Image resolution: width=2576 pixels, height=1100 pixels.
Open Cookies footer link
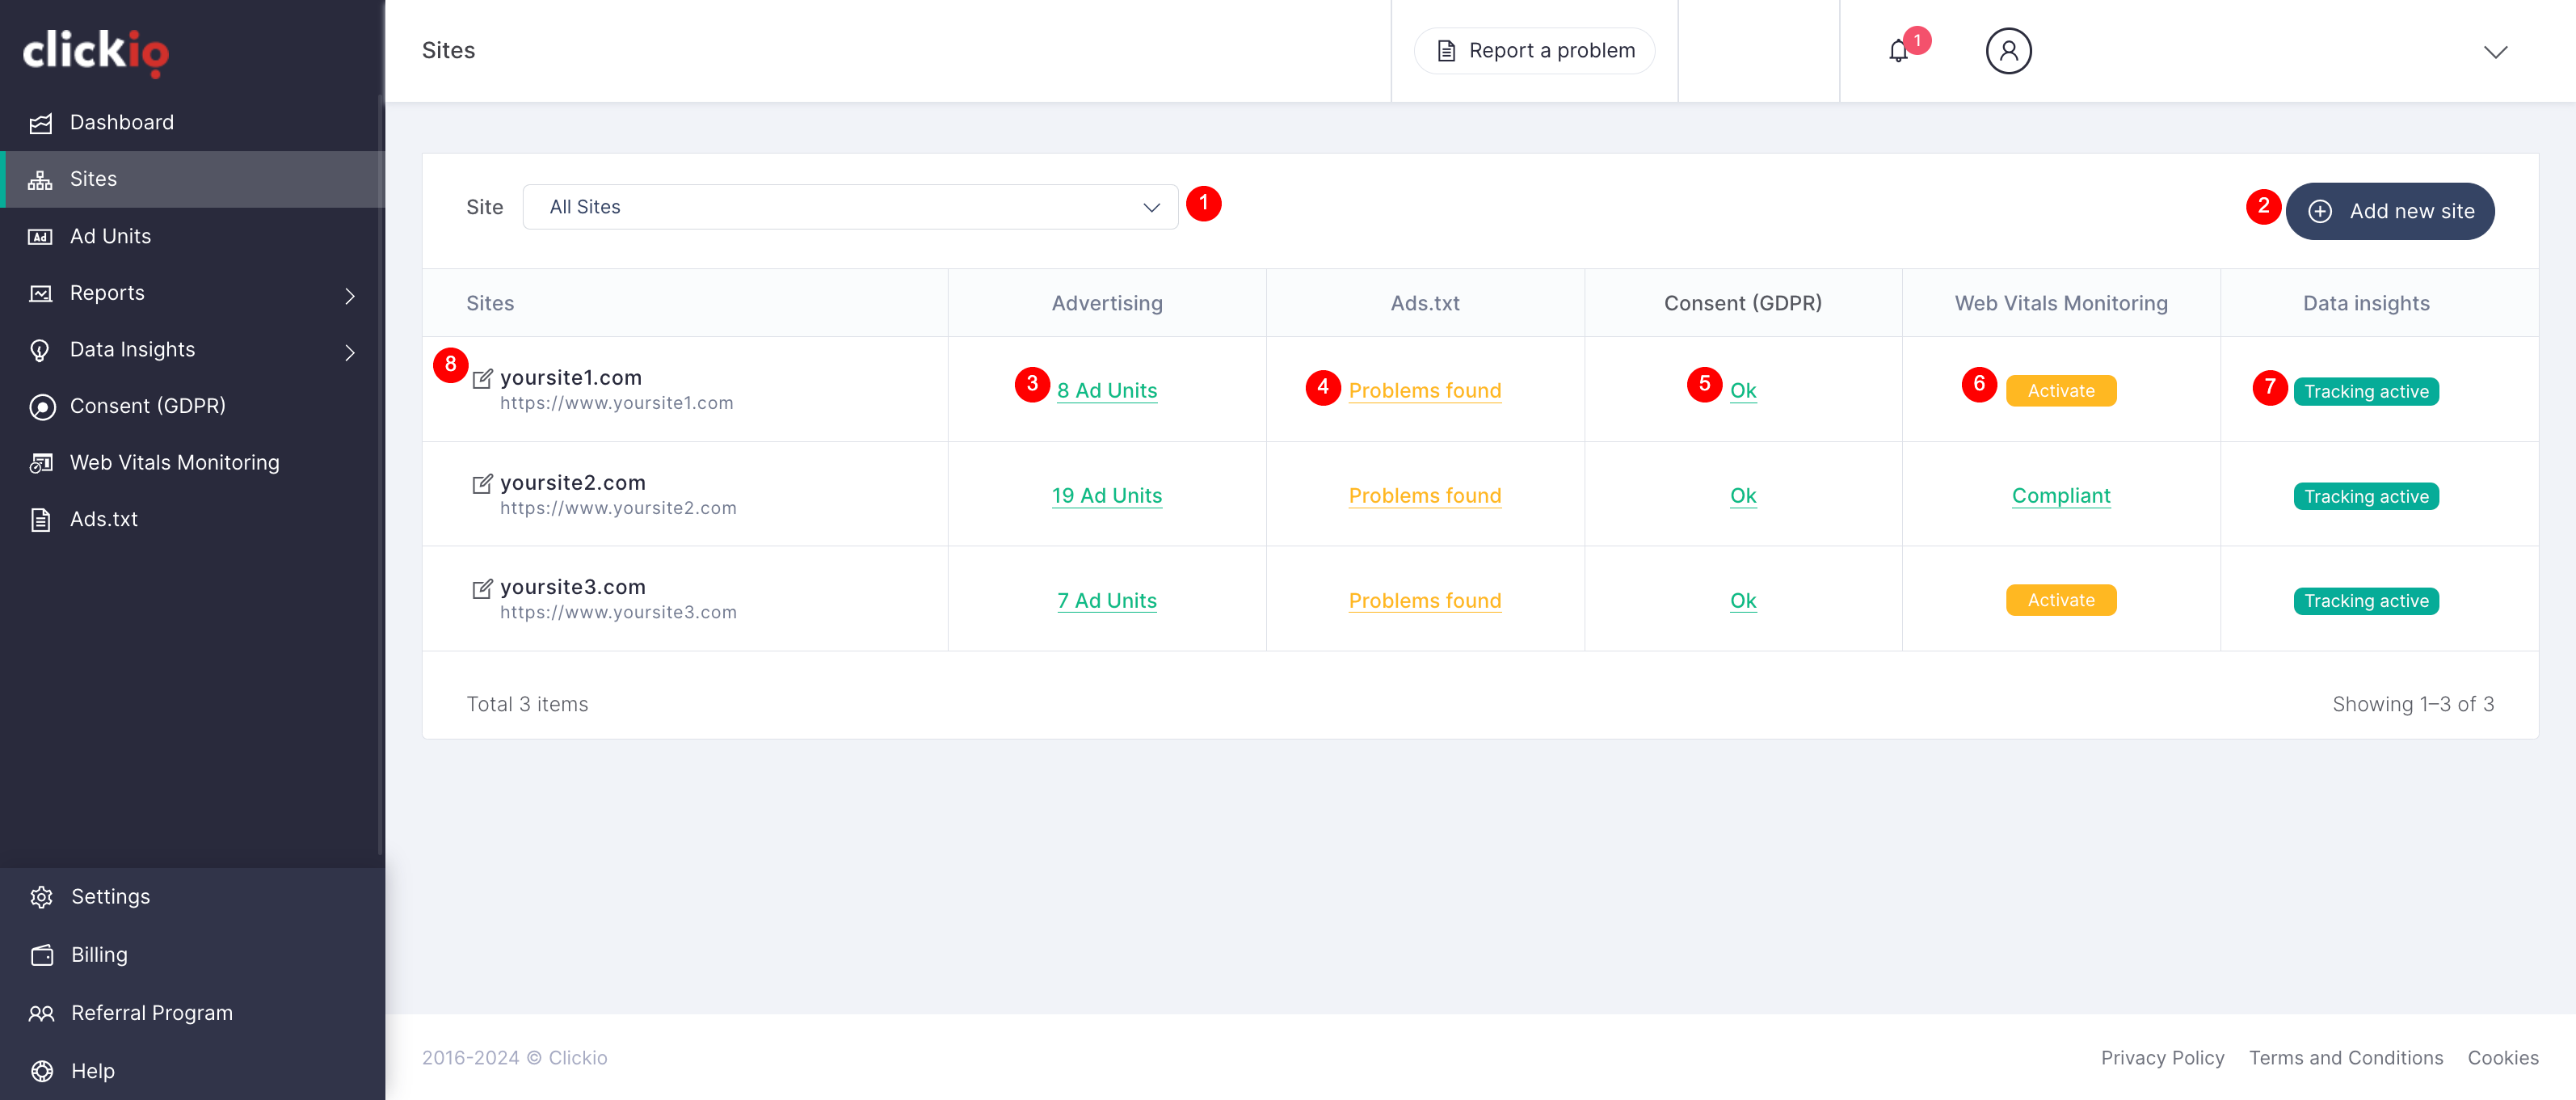tap(2503, 1058)
